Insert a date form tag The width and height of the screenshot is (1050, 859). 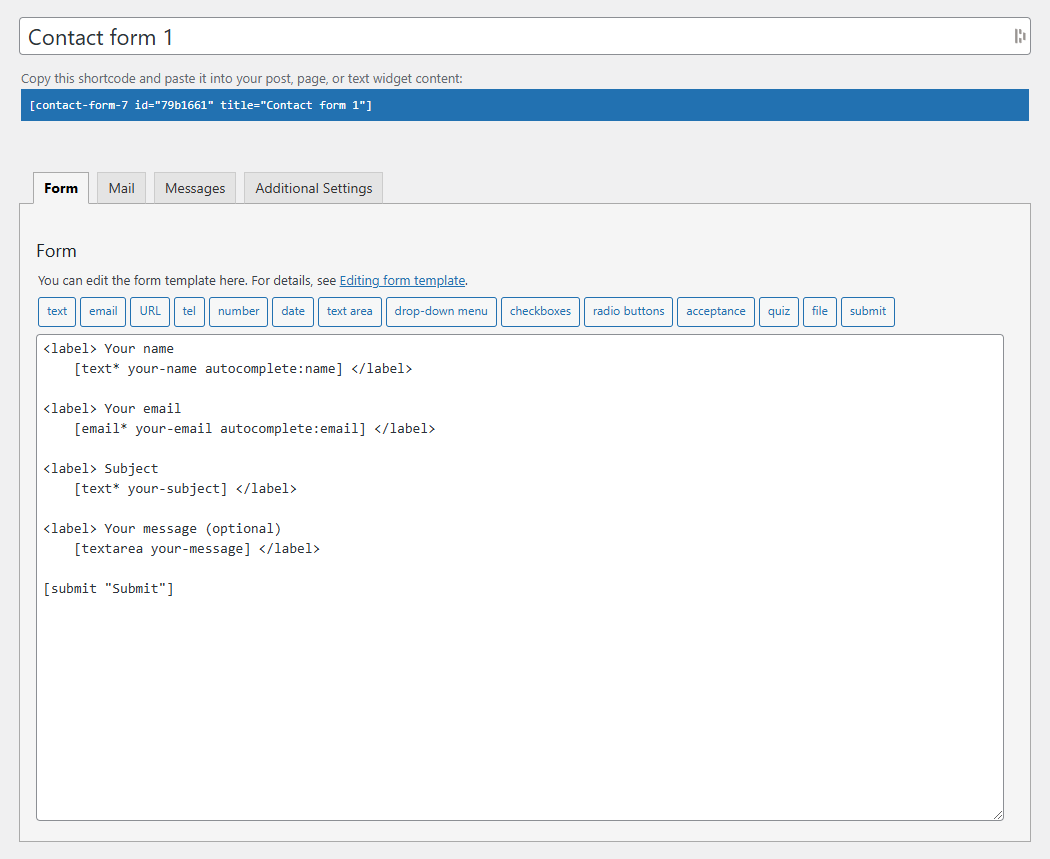tap(292, 311)
